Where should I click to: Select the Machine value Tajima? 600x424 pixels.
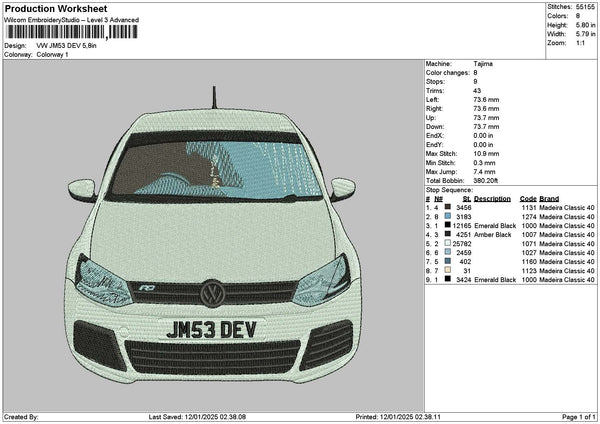point(483,64)
